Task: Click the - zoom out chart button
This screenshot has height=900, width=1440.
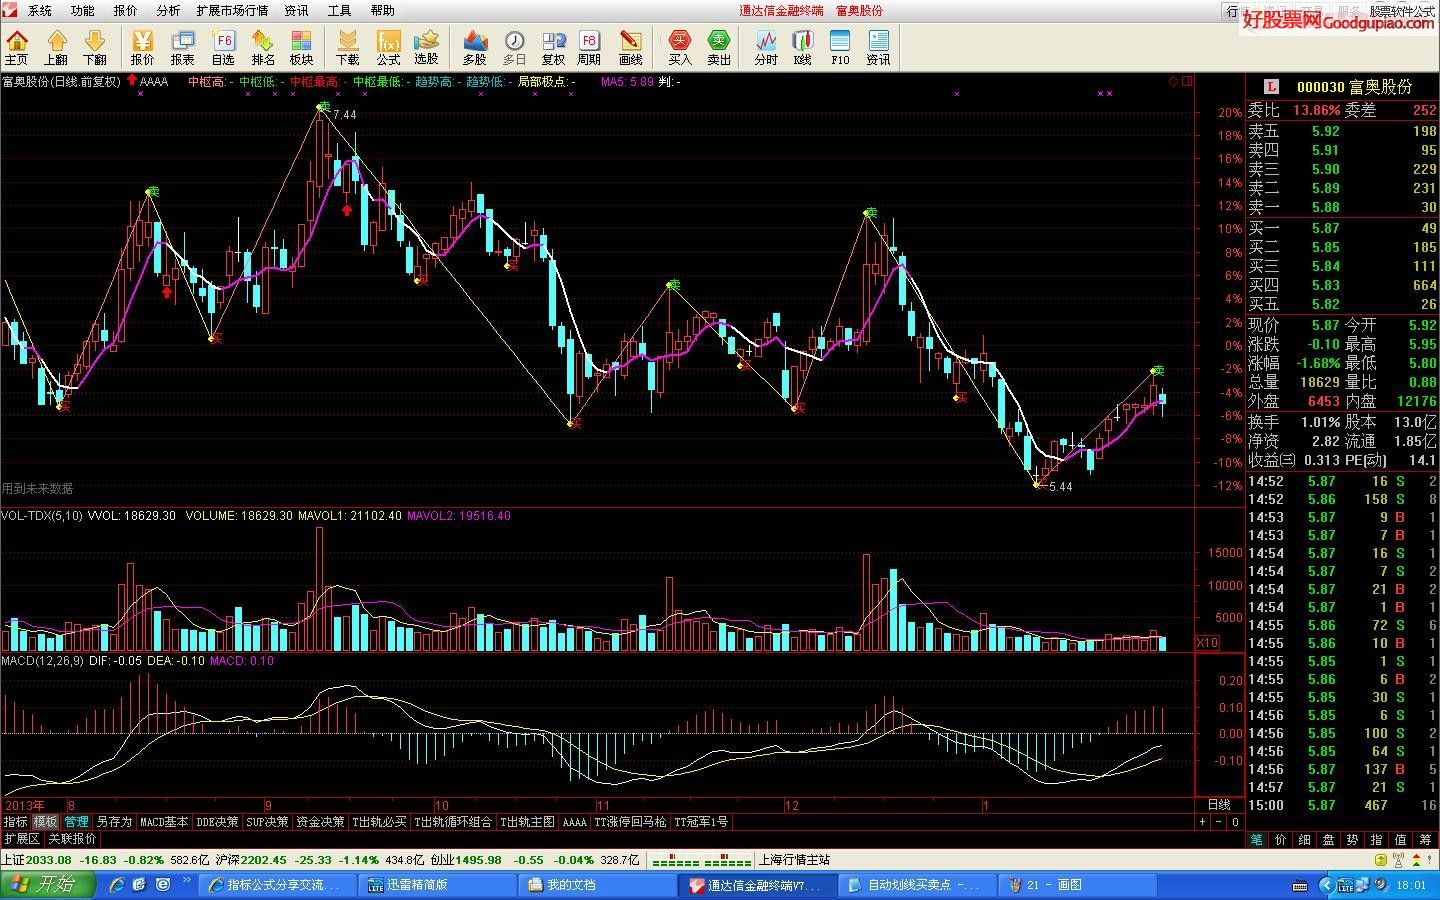Action: coord(1219,822)
